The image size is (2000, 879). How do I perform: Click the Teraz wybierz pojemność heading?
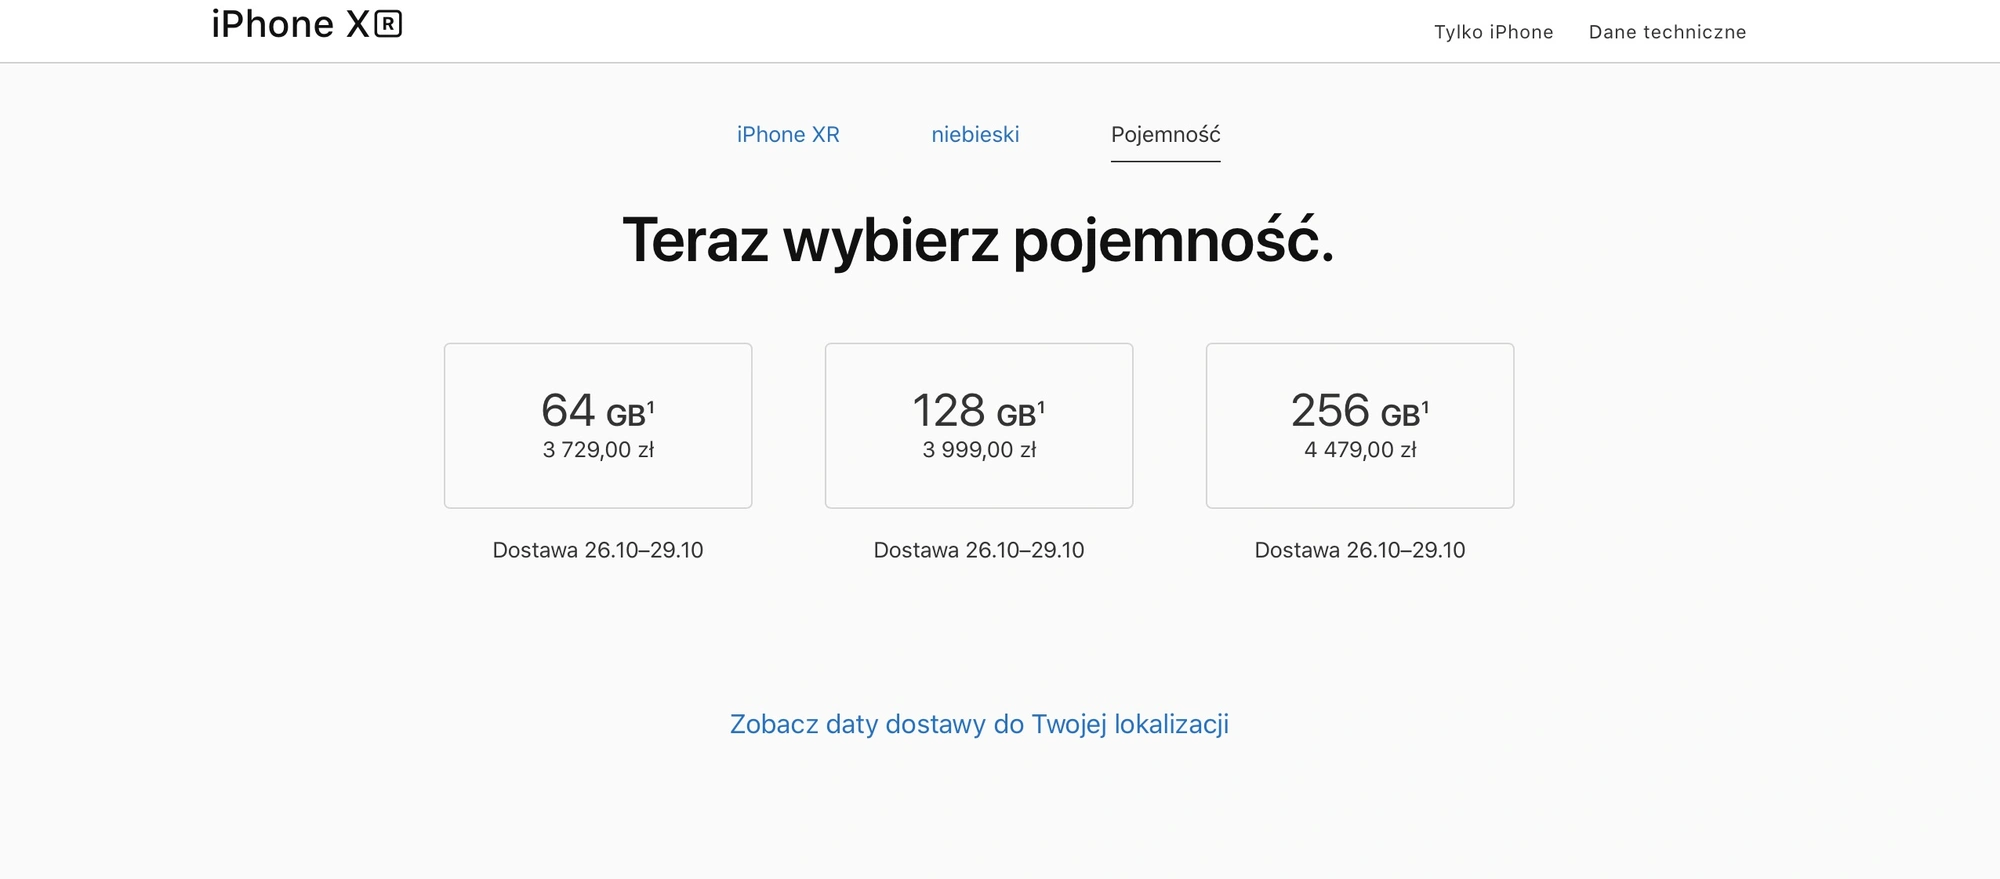coord(978,241)
